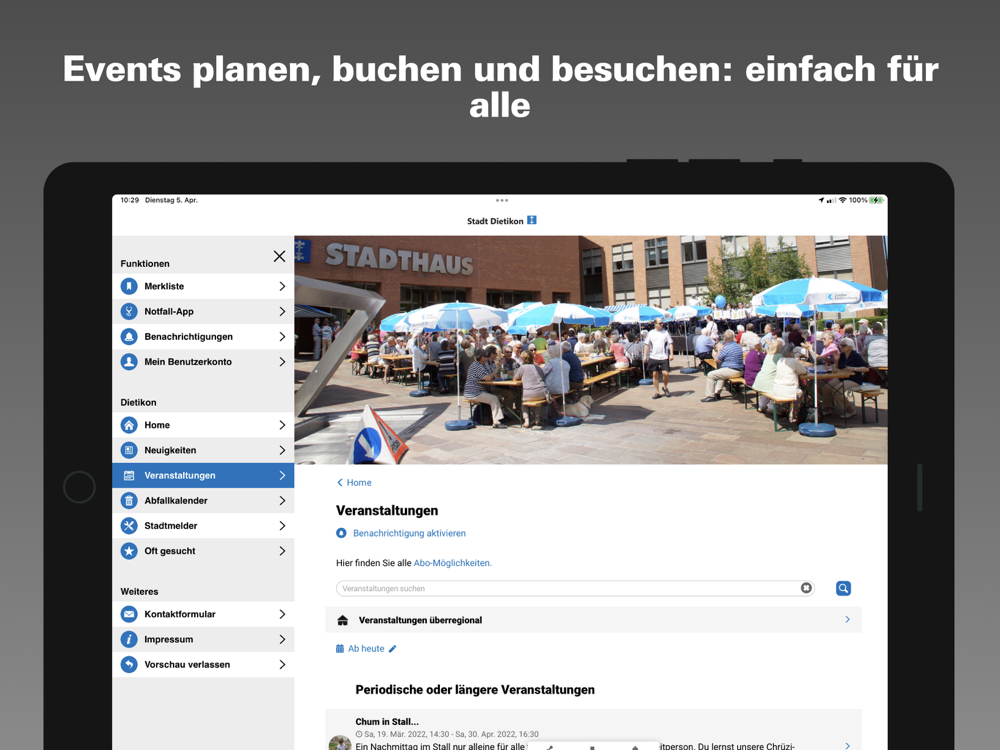Expand the Veranstaltungen row chevron
The image size is (1000, 750).
[x=282, y=476]
